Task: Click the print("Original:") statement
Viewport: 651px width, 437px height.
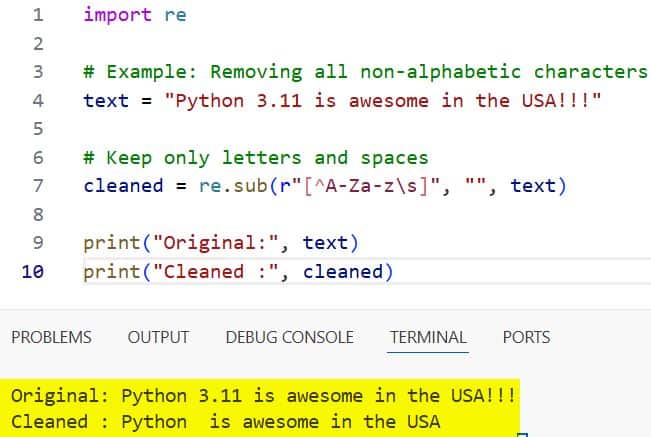Action: point(222,243)
